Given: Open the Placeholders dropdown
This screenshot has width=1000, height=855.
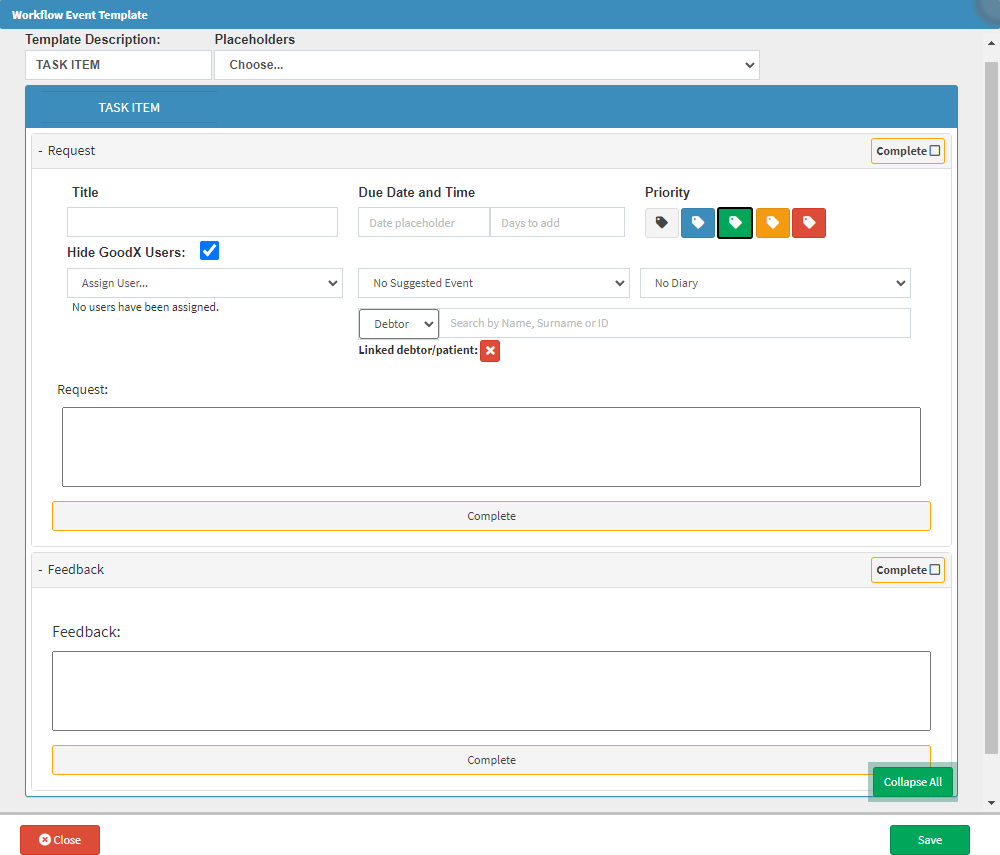Looking at the screenshot, I should coord(487,65).
